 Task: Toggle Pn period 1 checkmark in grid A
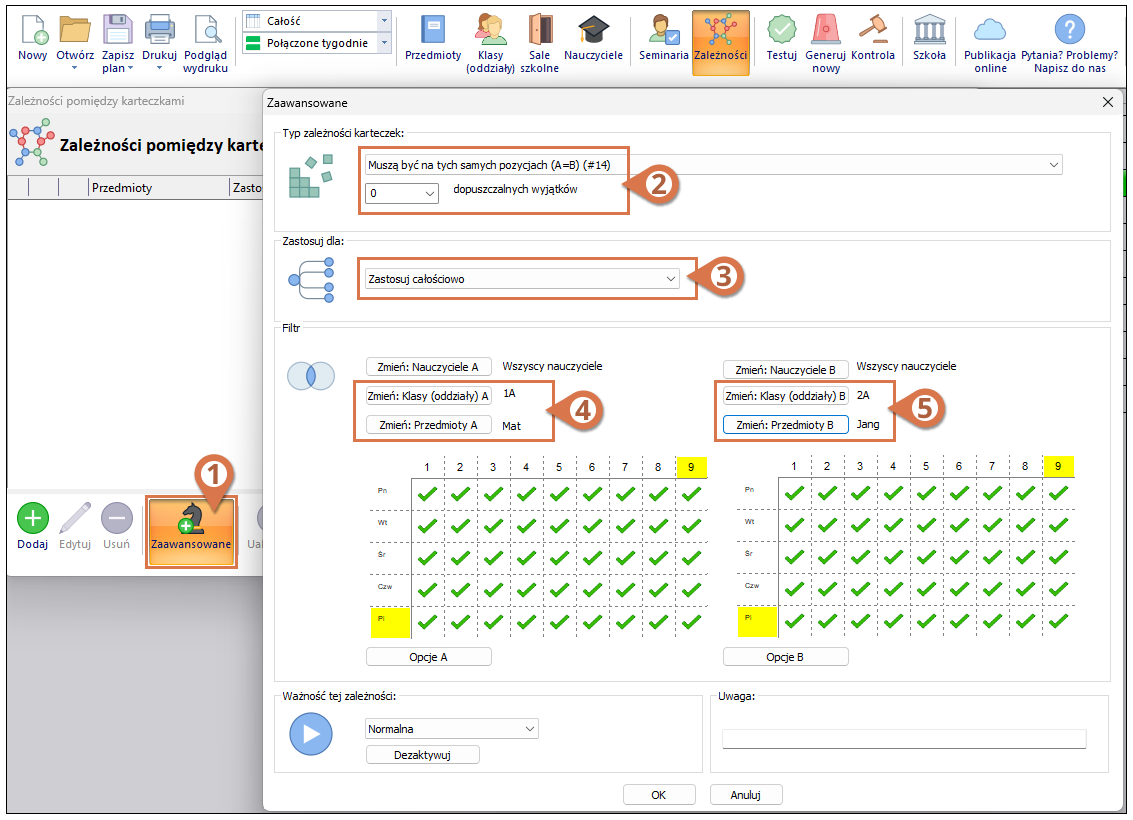[427, 493]
